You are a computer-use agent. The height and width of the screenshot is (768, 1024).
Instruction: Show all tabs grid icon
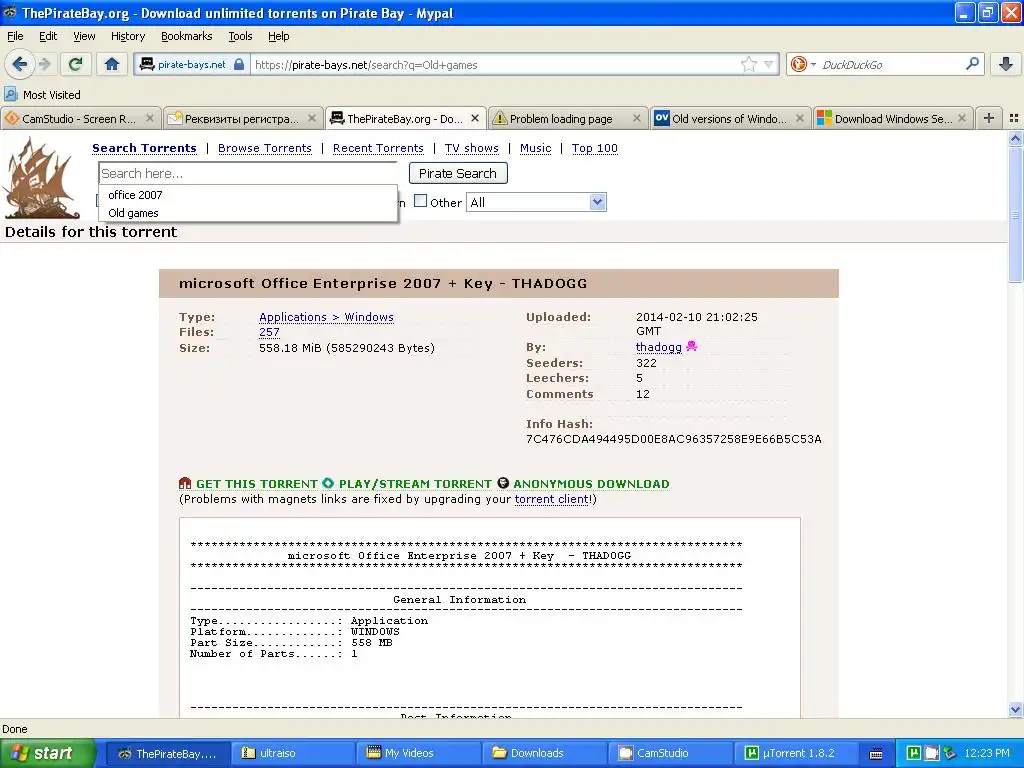(x=1014, y=118)
